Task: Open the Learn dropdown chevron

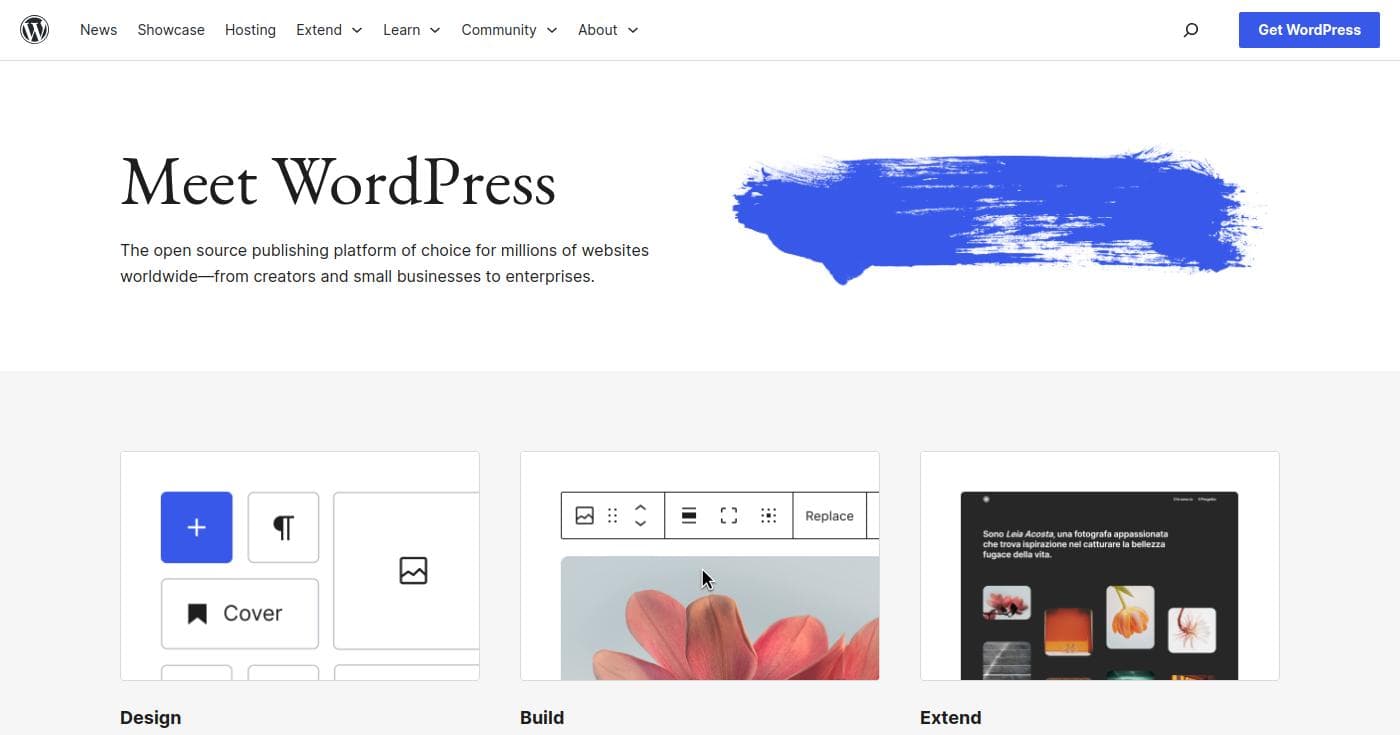Action: tap(435, 31)
